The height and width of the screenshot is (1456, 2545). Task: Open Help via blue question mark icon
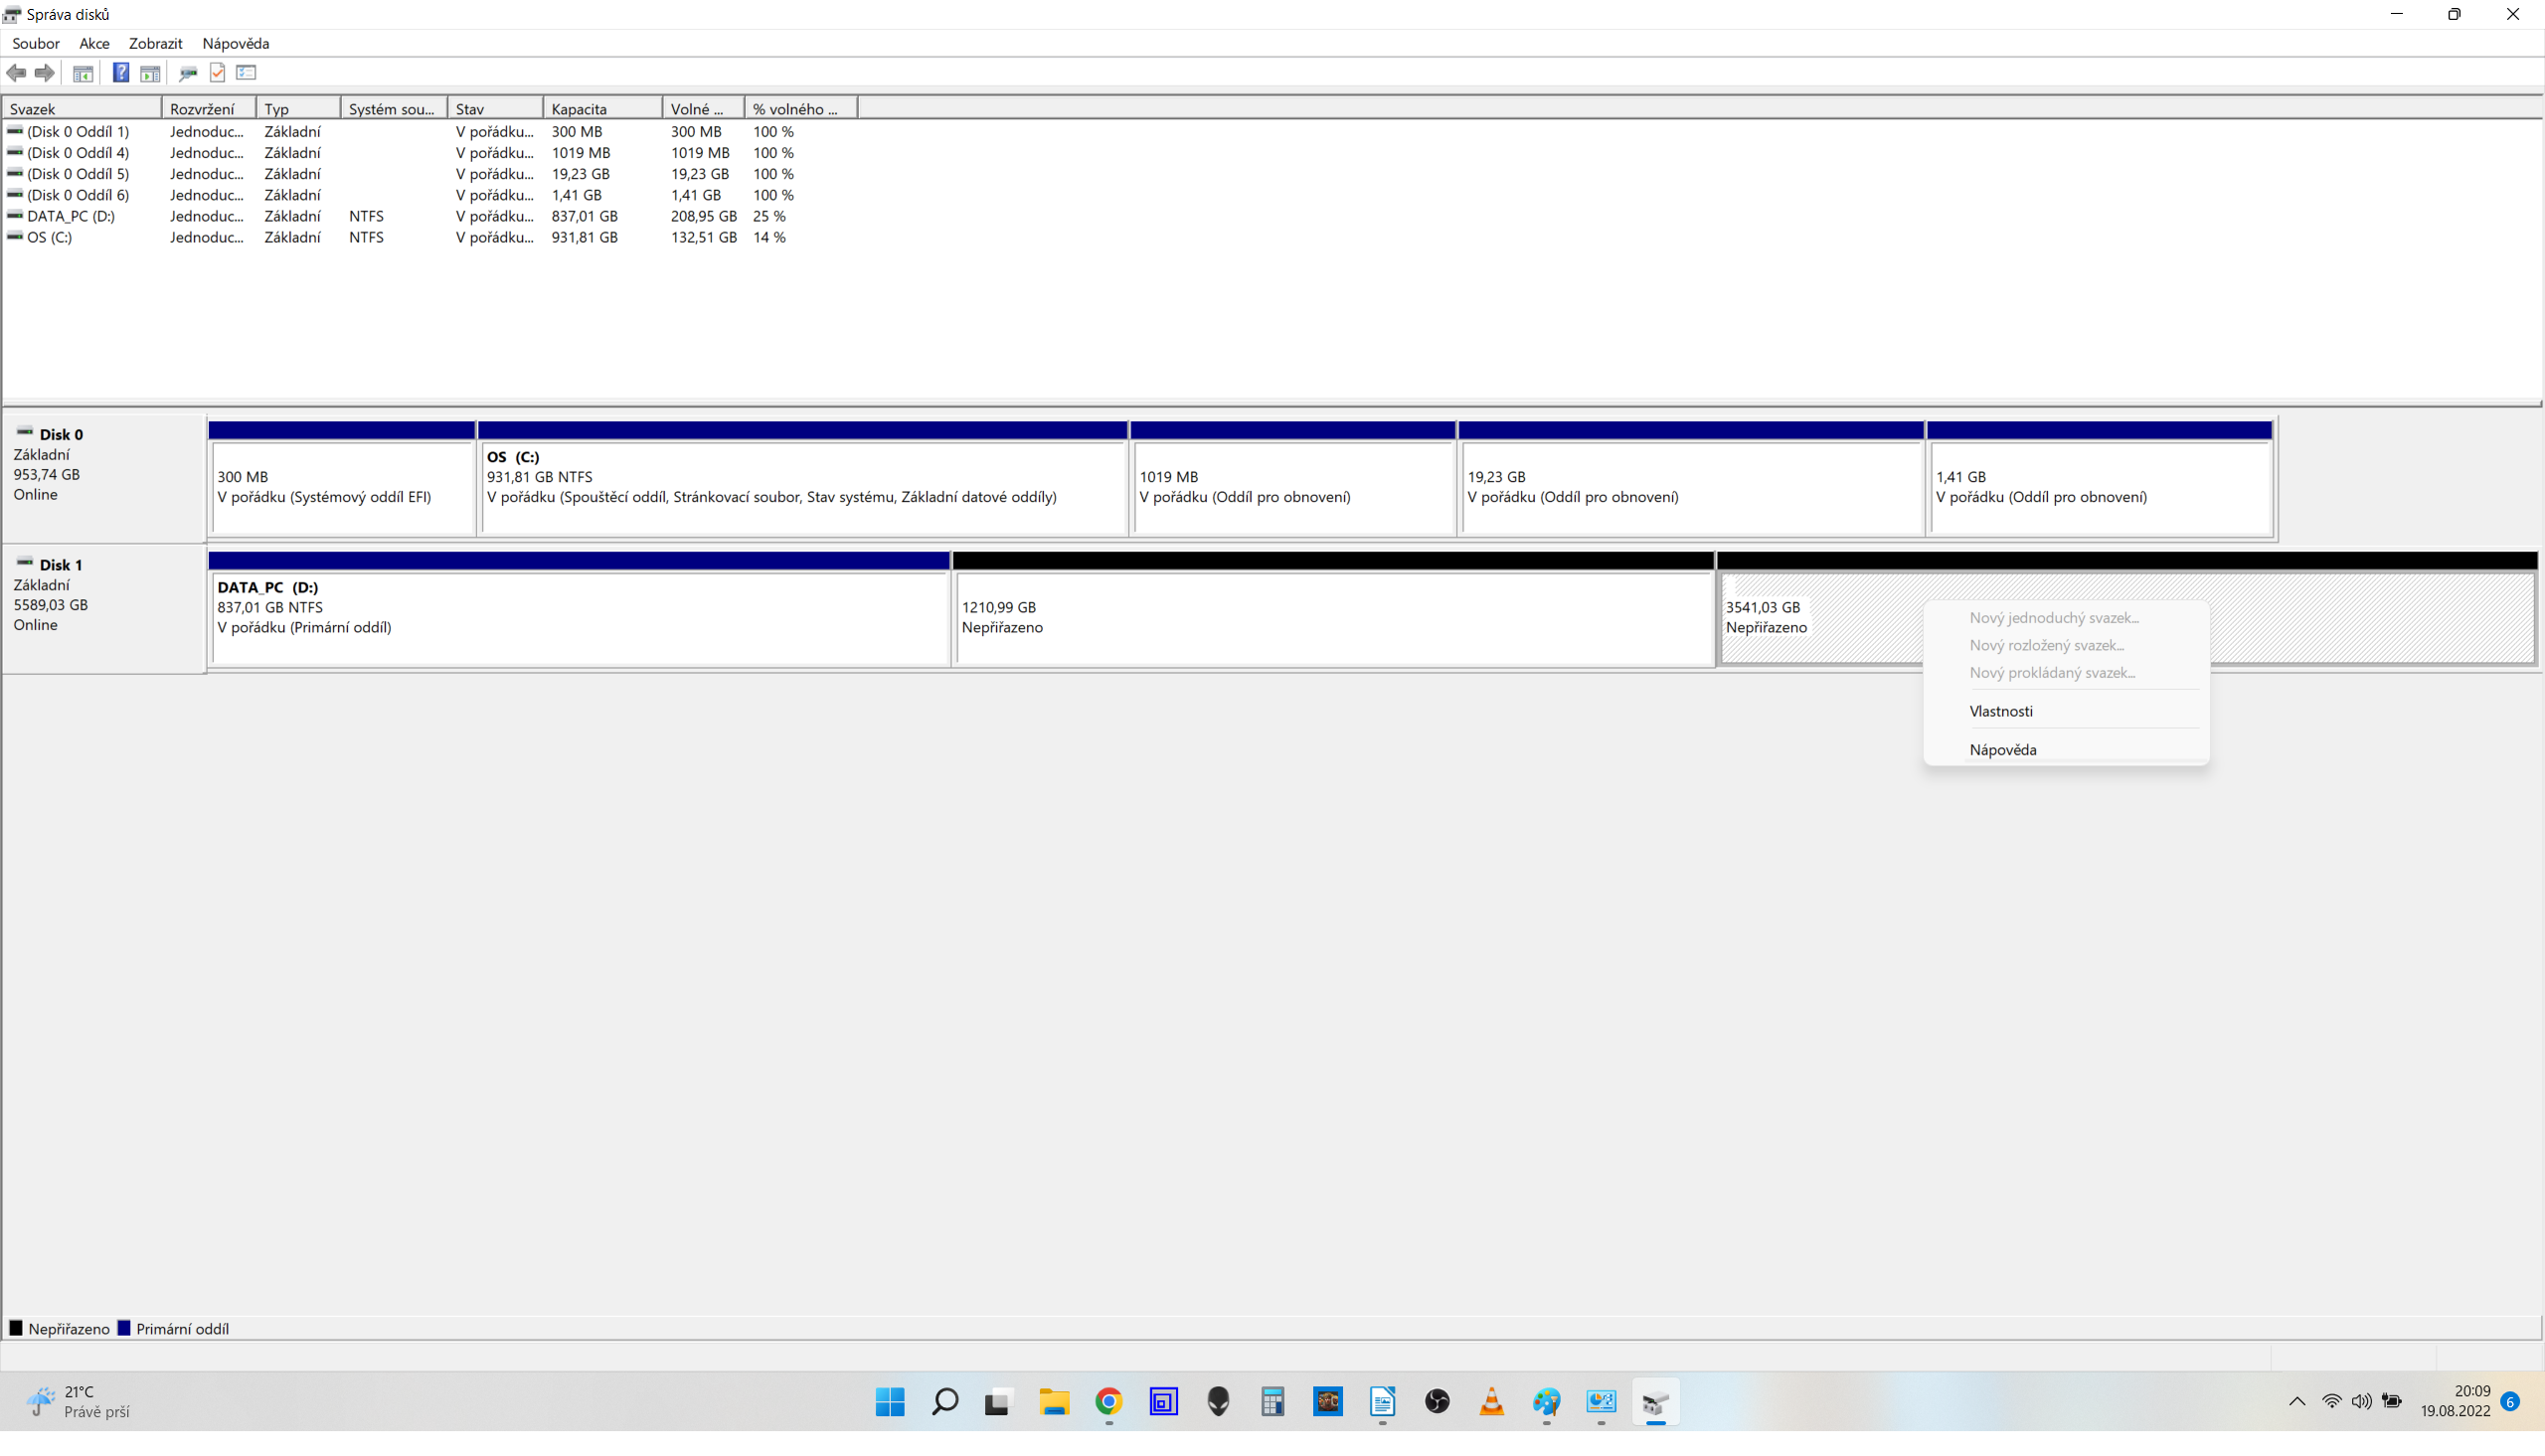tap(121, 73)
